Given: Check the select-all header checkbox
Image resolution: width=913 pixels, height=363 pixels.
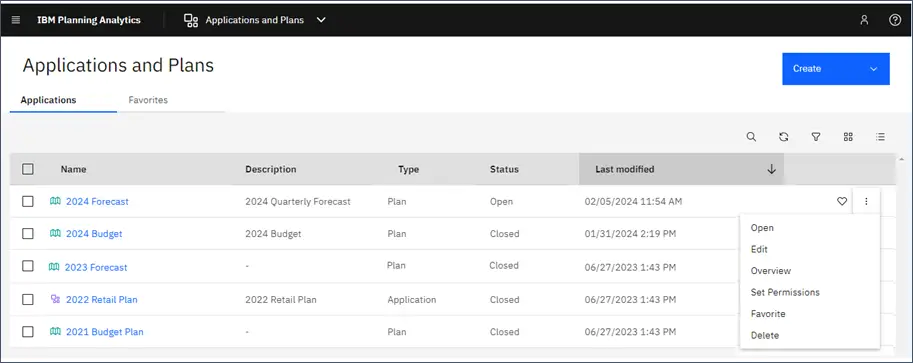Looking at the screenshot, I should (x=28, y=170).
